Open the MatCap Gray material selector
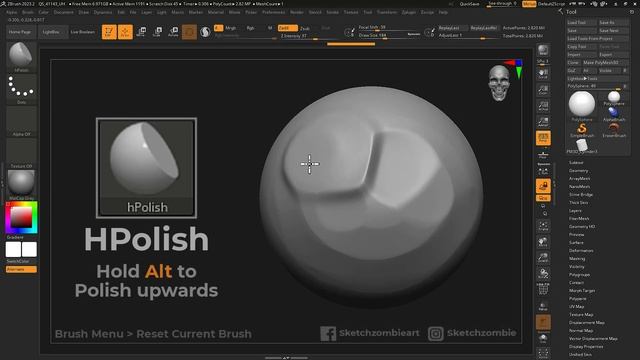Image resolution: width=640 pixels, height=360 pixels. coord(21,185)
